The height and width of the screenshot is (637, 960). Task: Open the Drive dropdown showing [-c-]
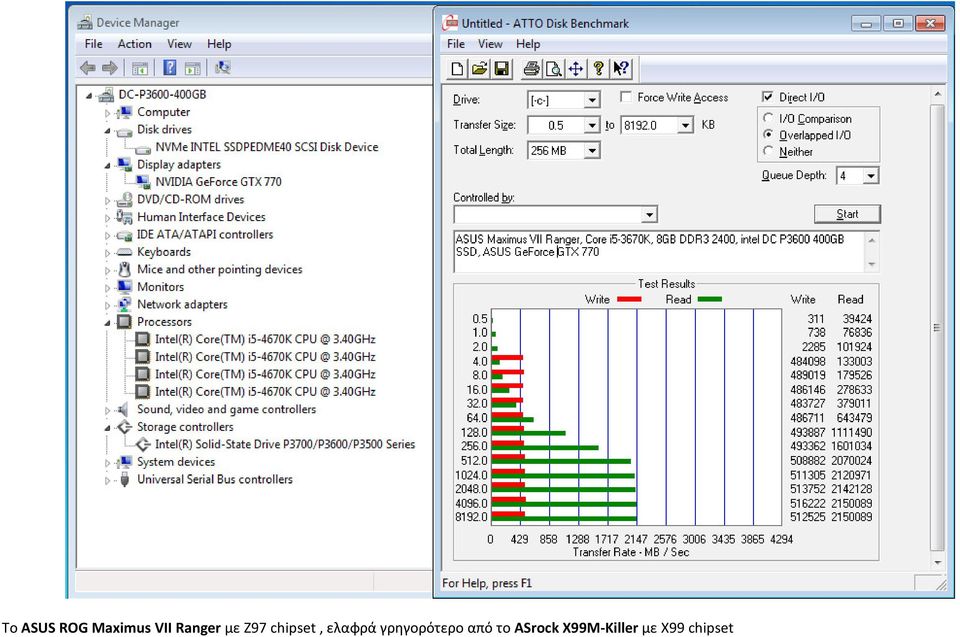[x=591, y=100]
